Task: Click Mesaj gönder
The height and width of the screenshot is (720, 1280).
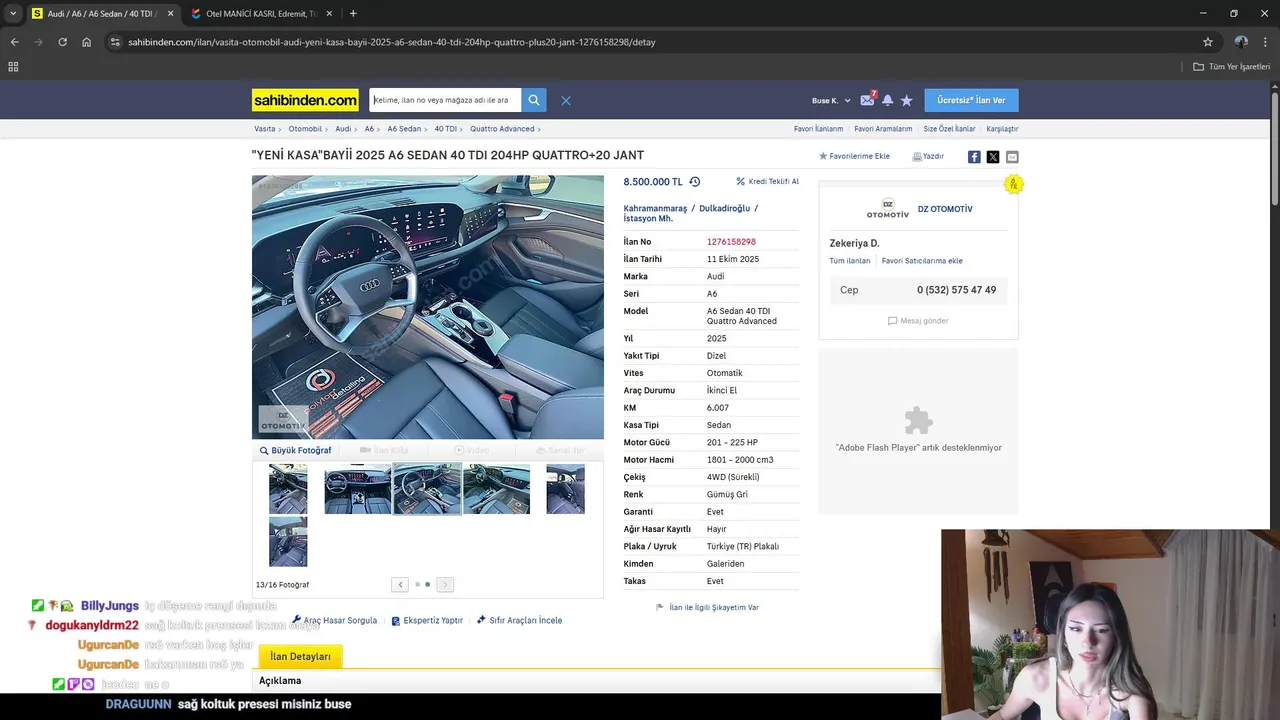Action: pos(918,321)
